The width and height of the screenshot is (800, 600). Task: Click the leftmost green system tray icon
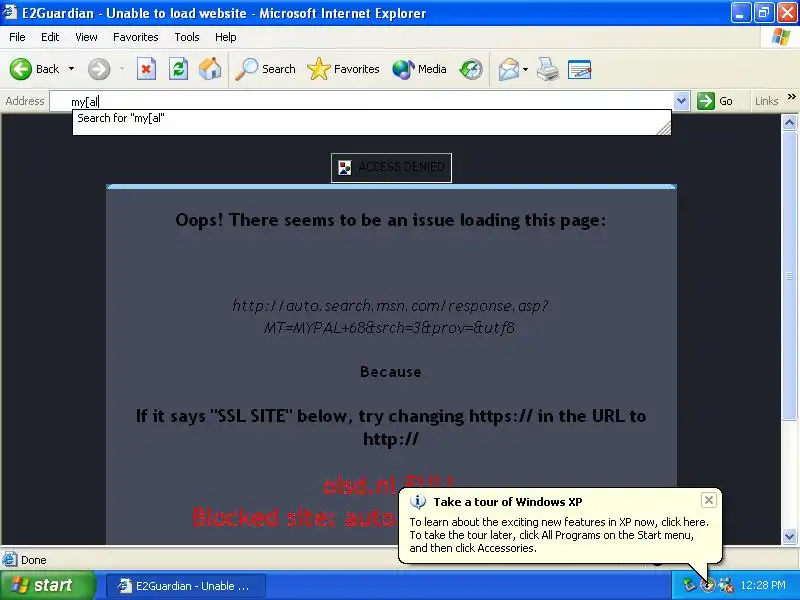pyautogui.click(x=689, y=585)
